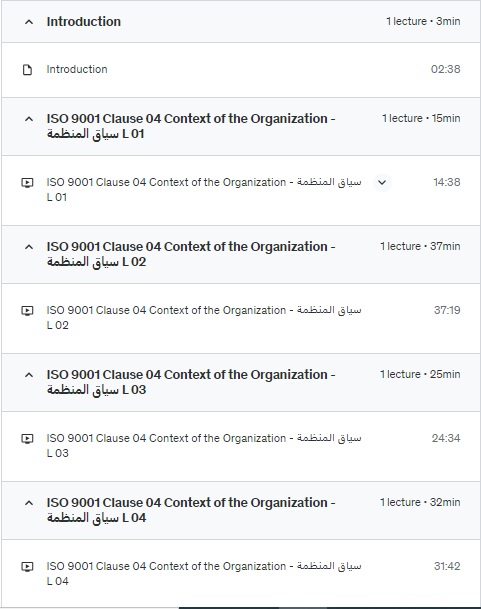Viewport: 481px width, 609px height.
Task: Open the Introduction lecture link
Action: tap(77, 69)
